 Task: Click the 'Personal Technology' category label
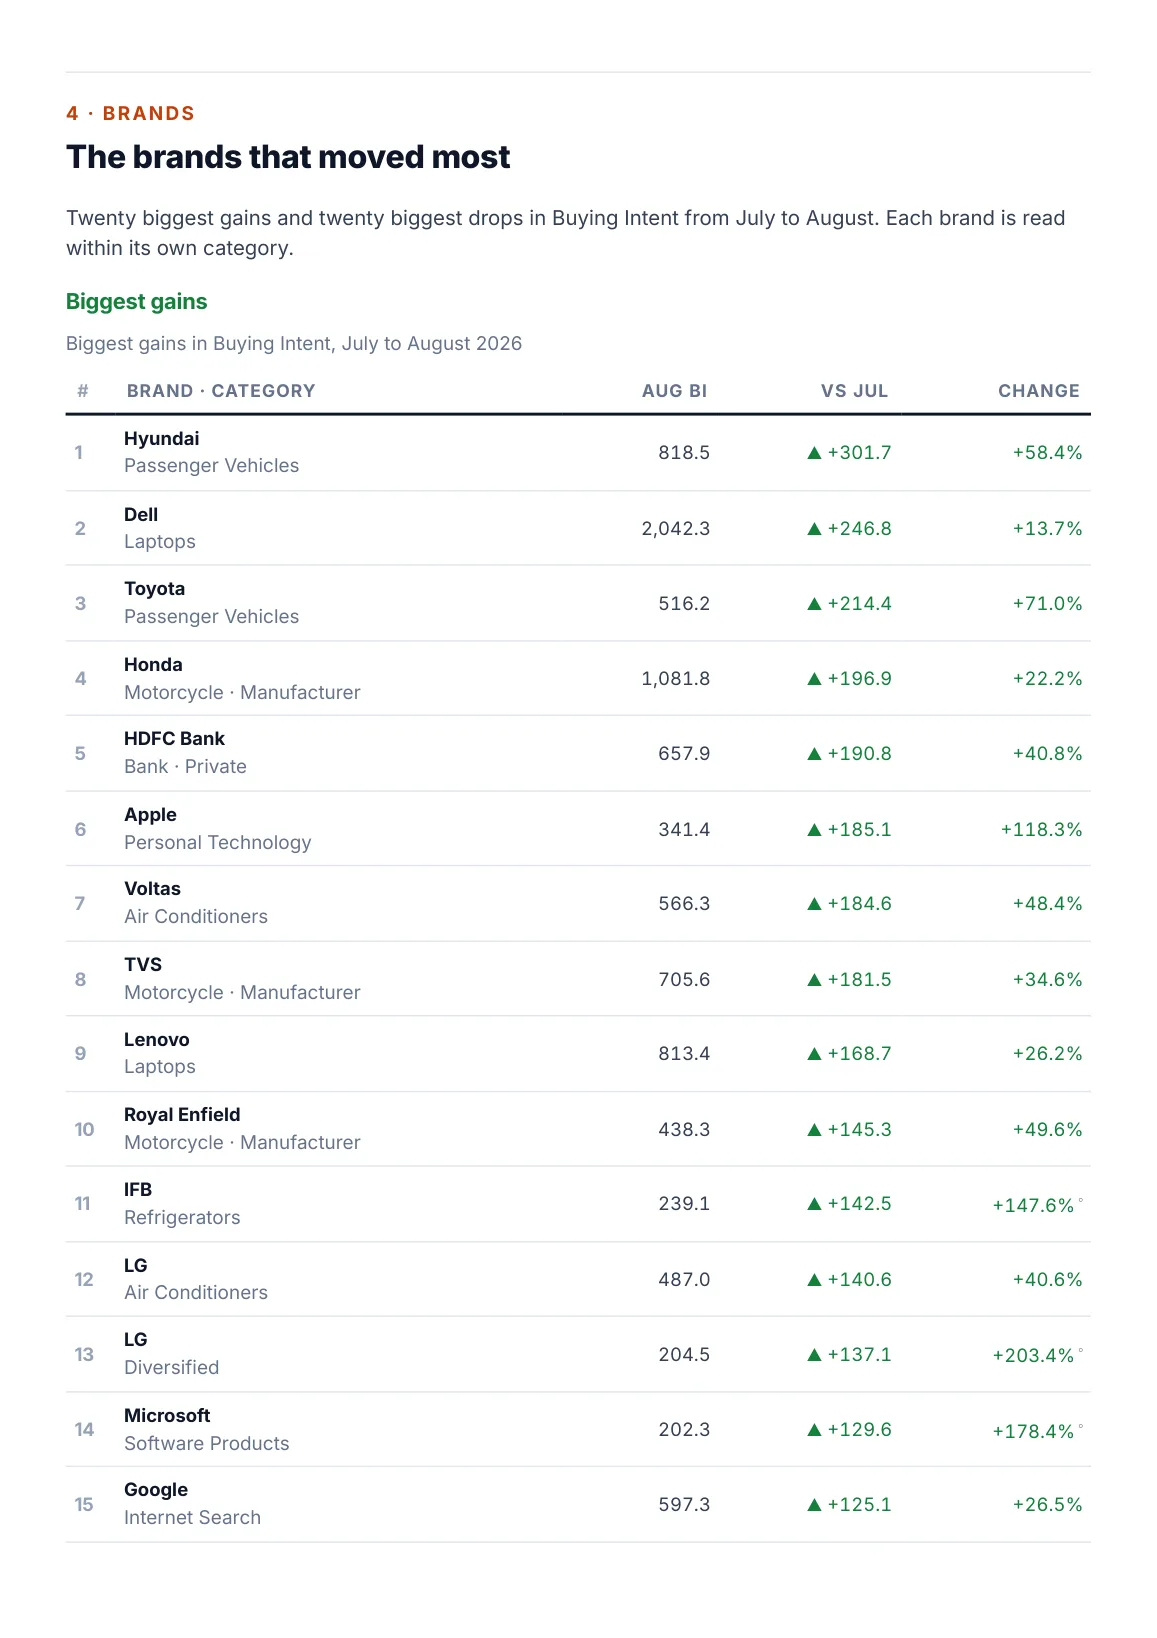(x=218, y=843)
